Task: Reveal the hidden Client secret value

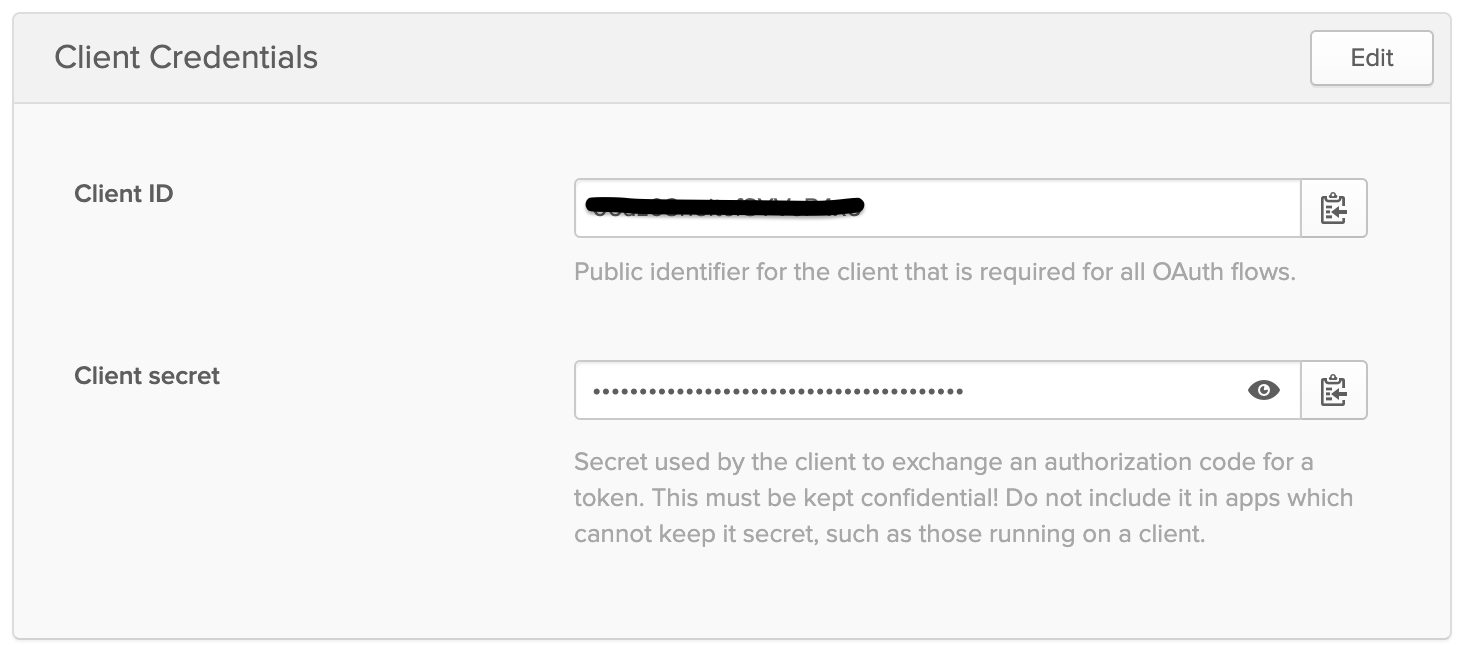Action: (x=1264, y=391)
